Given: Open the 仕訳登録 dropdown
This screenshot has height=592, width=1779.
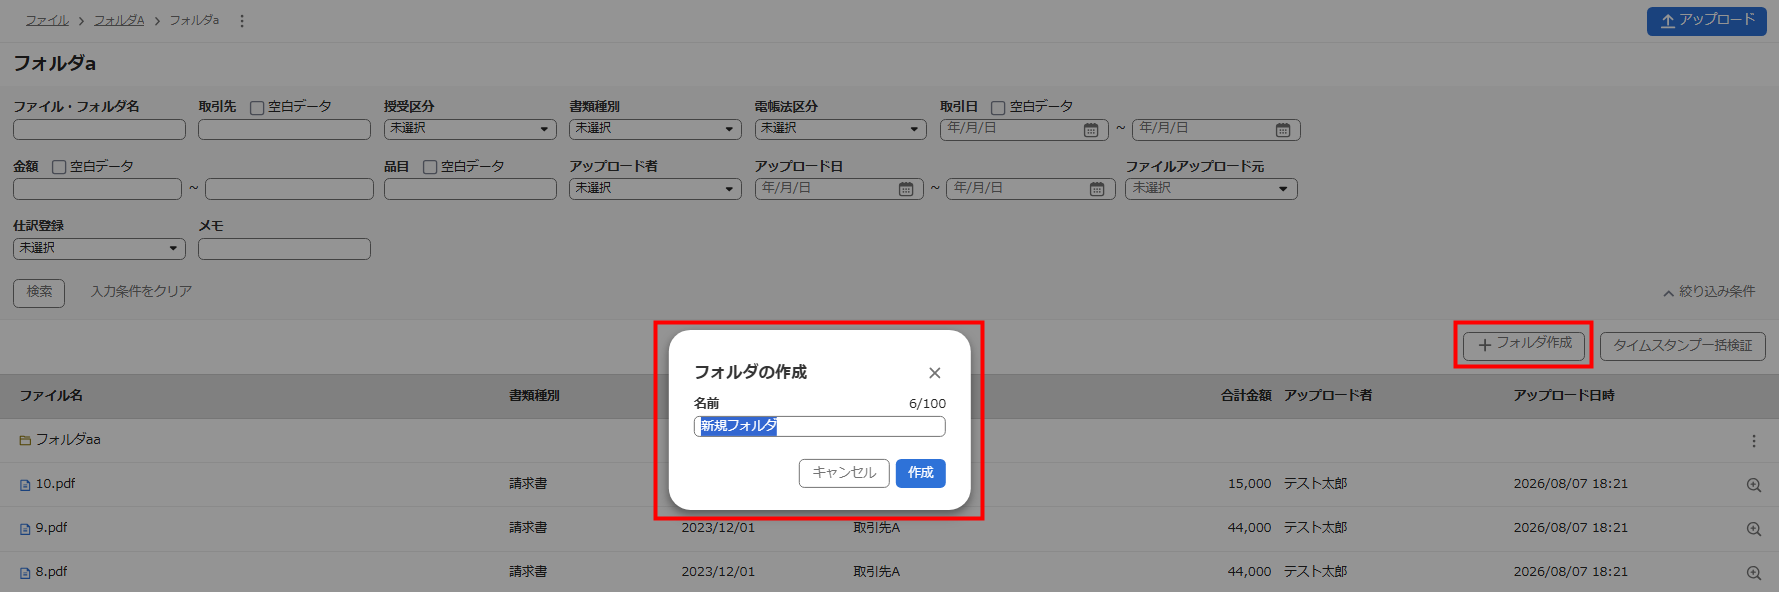Looking at the screenshot, I should click(x=99, y=248).
